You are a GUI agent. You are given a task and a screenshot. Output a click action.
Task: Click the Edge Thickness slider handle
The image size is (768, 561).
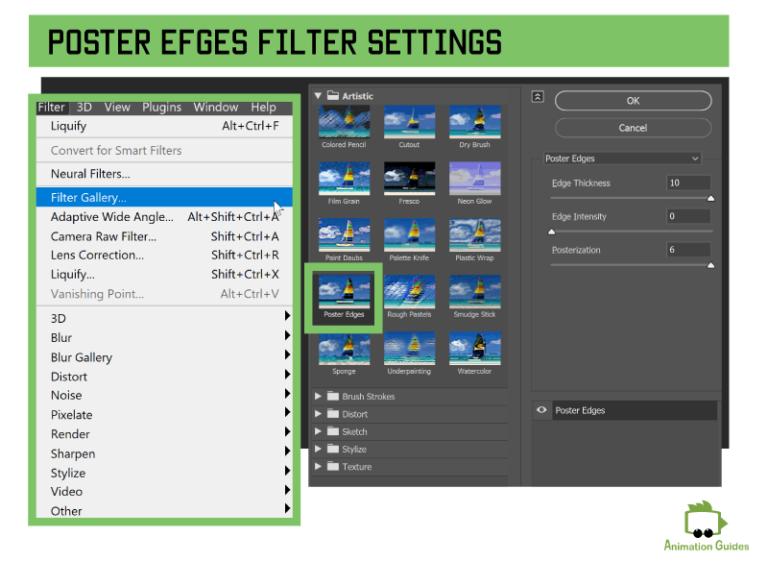point(711,199)
